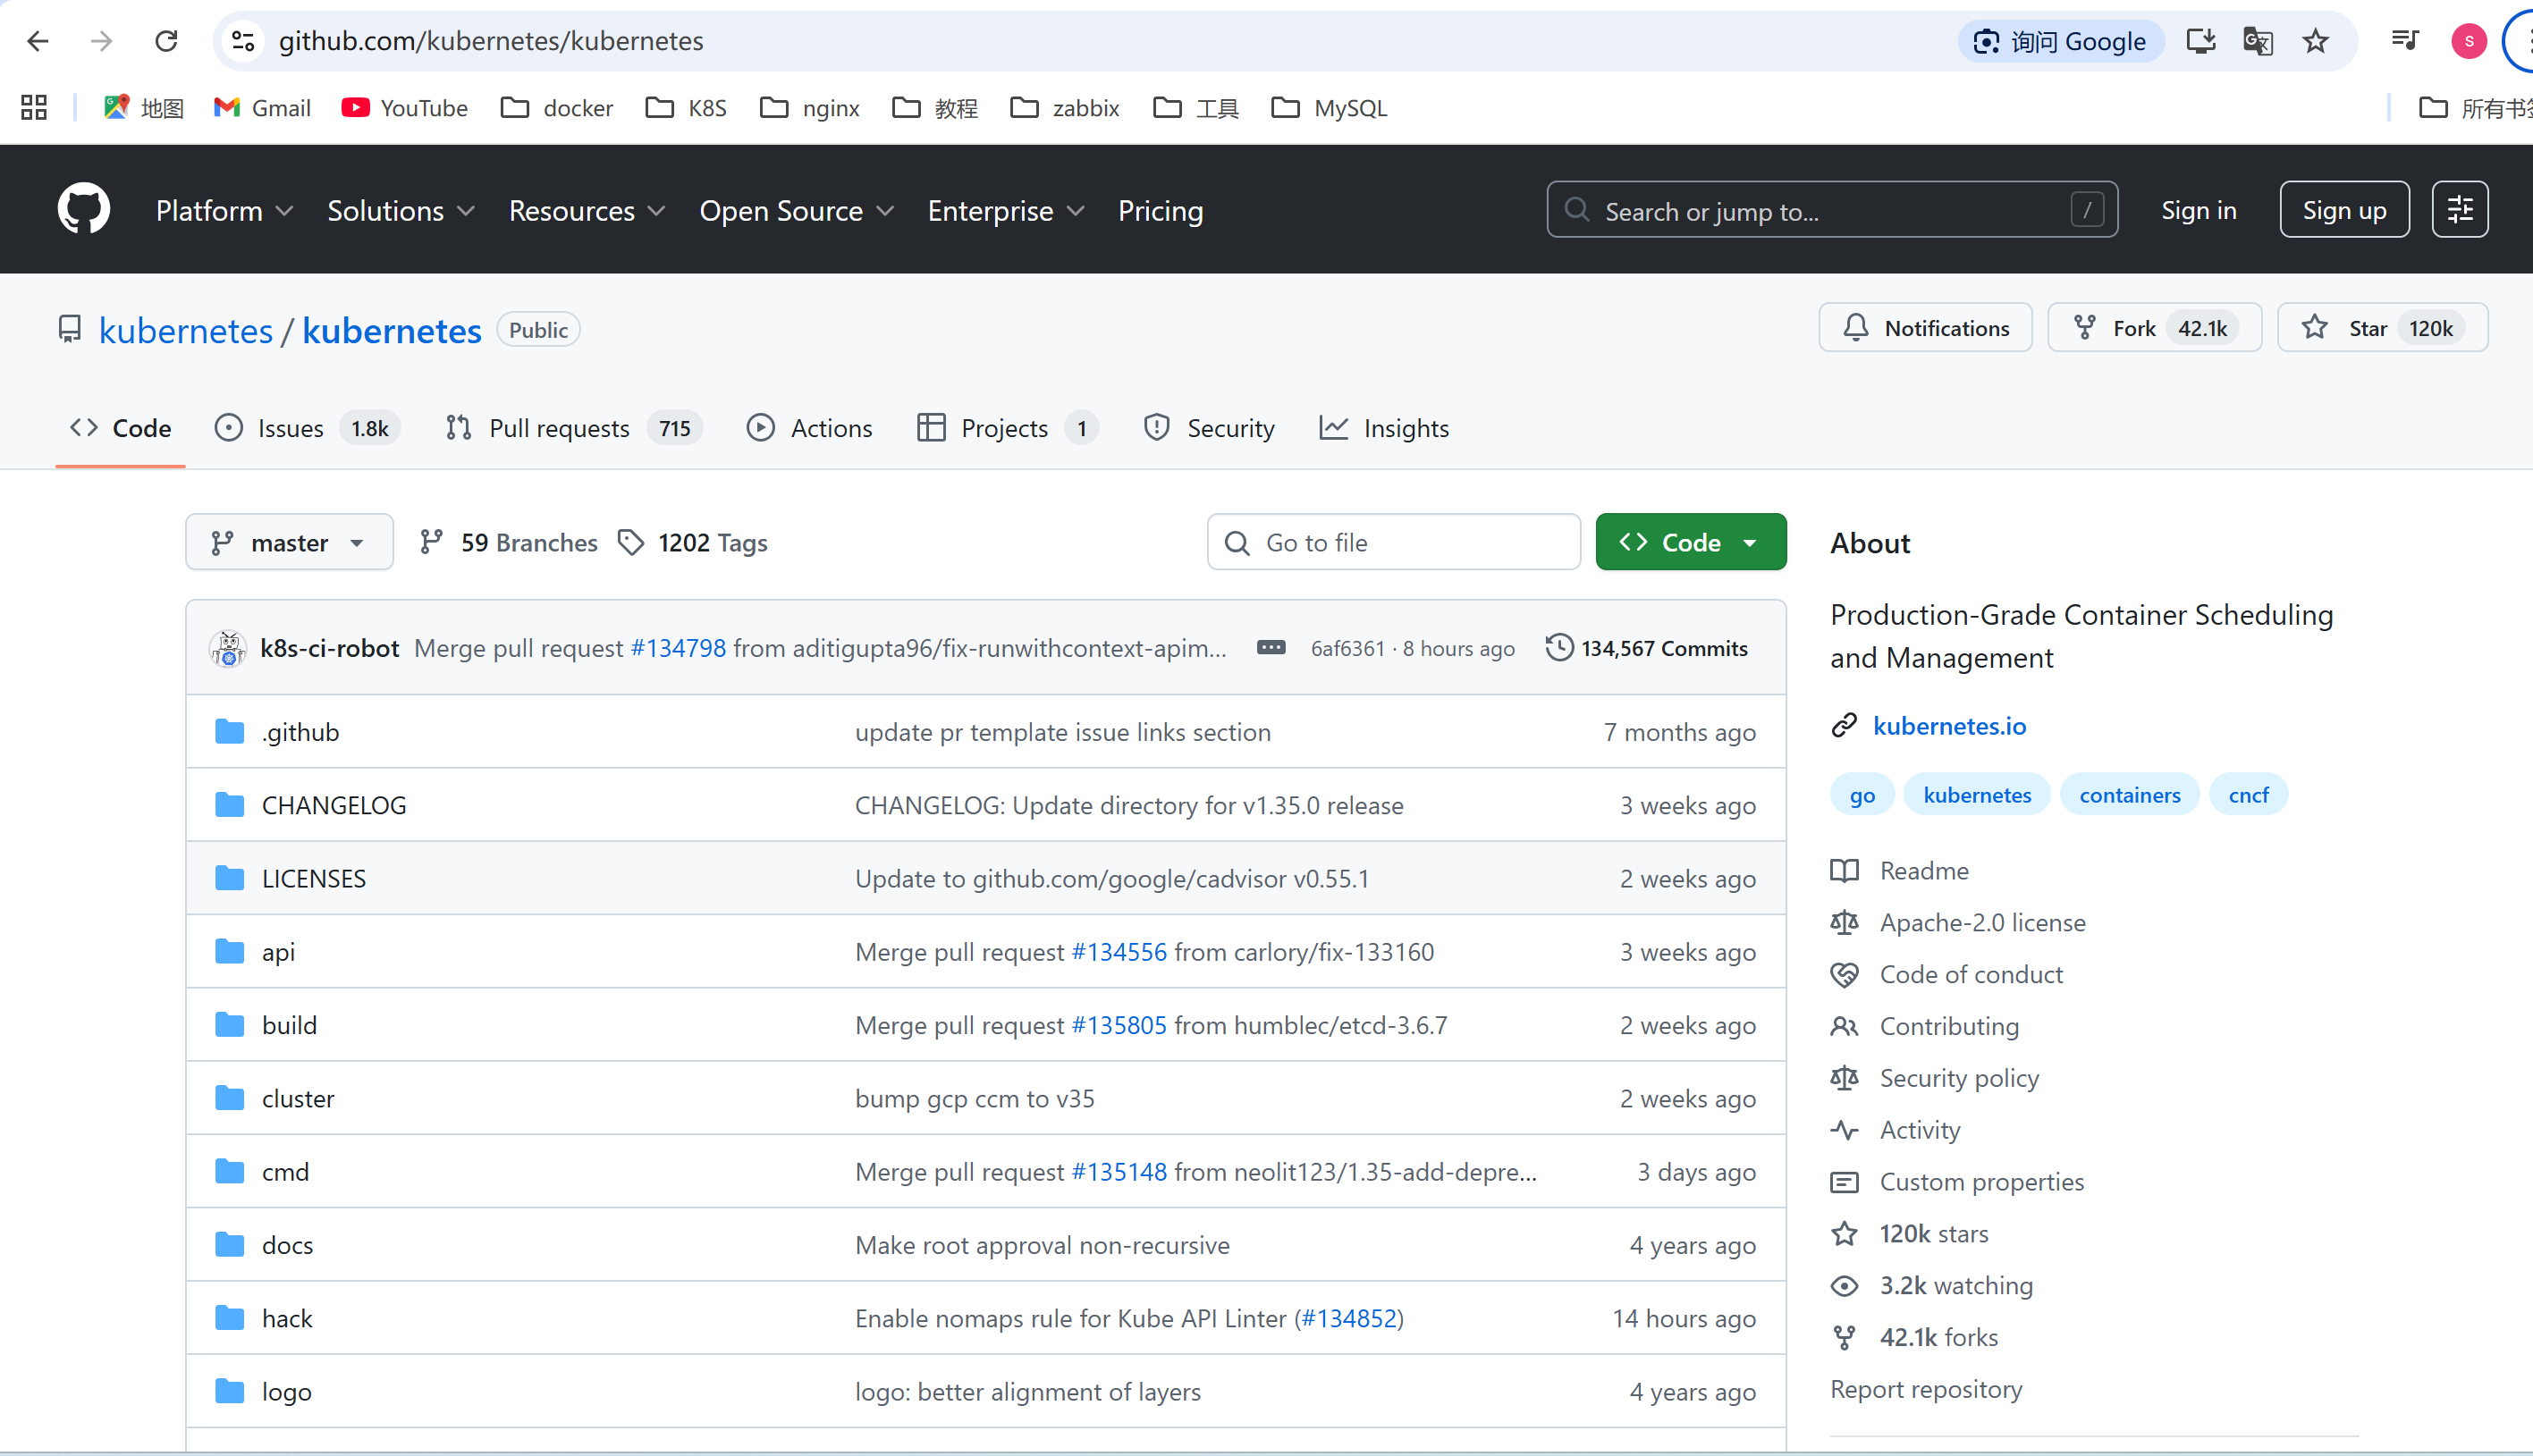Reload the page with the refresh icon
The image size is (2533, 1456).
click(x=166, y=41)
